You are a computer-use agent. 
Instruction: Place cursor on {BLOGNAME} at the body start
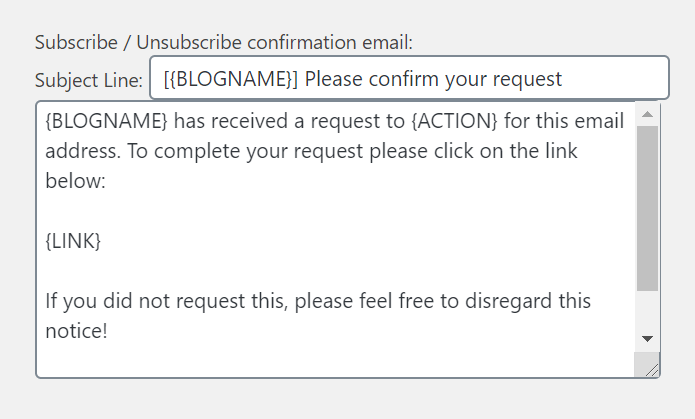(106, 121)
